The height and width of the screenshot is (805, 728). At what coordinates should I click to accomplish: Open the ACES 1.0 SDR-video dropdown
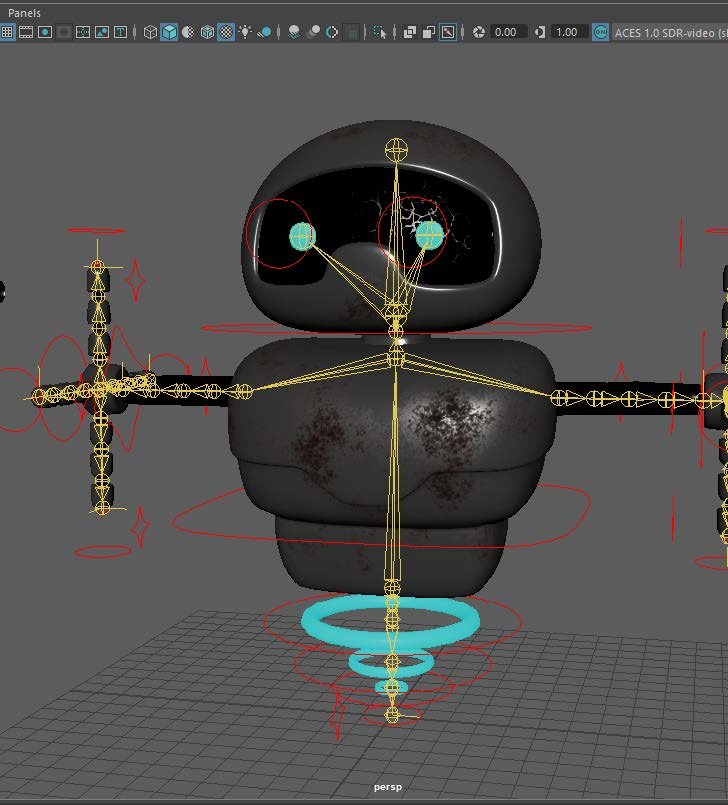(x=670, y=32)
